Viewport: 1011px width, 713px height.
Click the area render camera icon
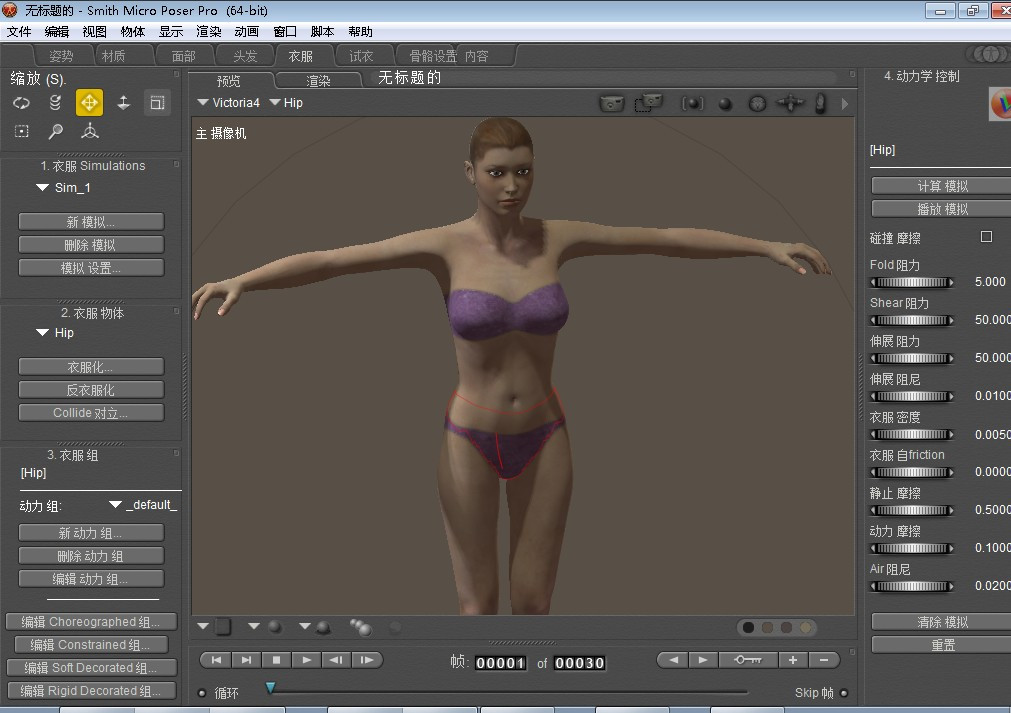click(650, 103)
